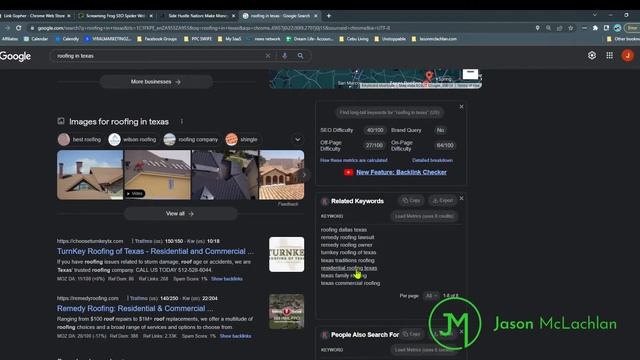This screenshot has height=360, width=640.
Task: Click keyword texas traditions roofing
Action: tap(347, 260)
